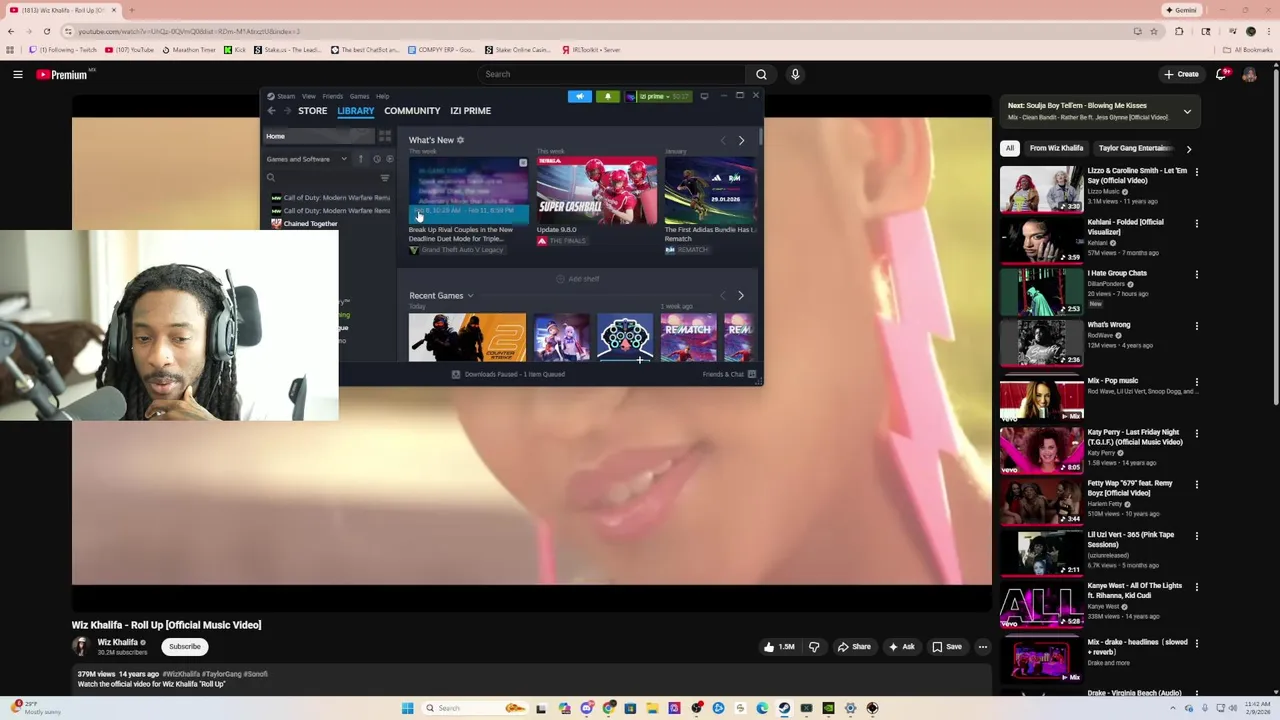Open Steam collections grid view icon
Viewport: 1280px width, 720px height.
point(385,136)
